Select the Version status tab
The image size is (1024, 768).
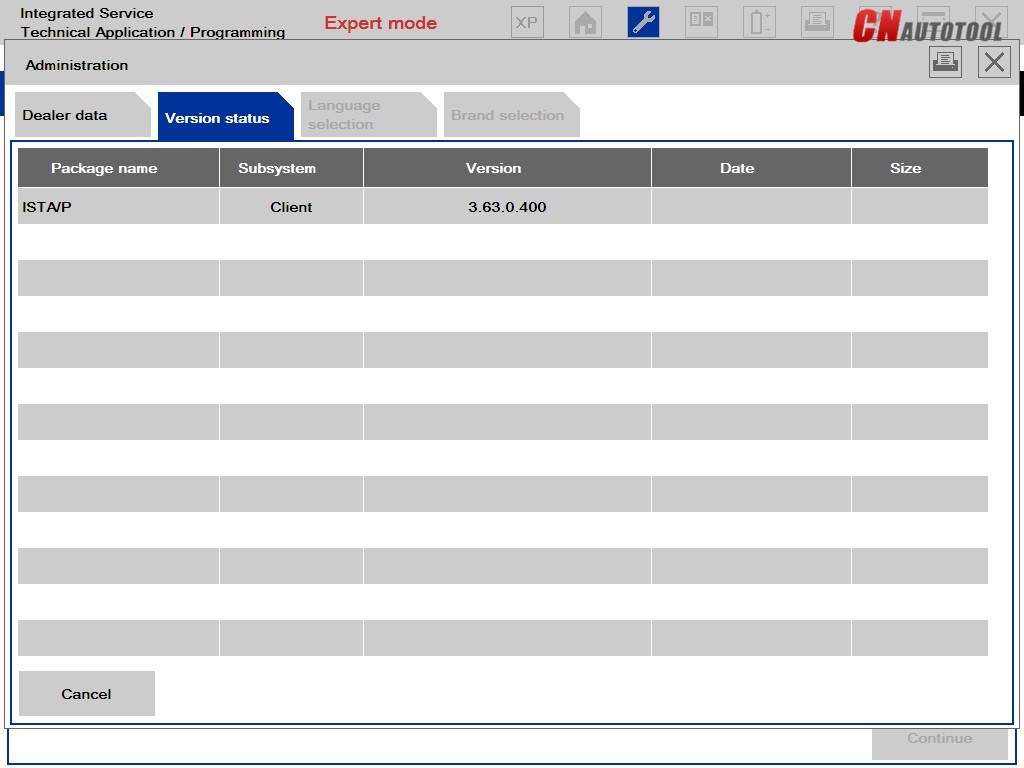click(x=226, y=116)
